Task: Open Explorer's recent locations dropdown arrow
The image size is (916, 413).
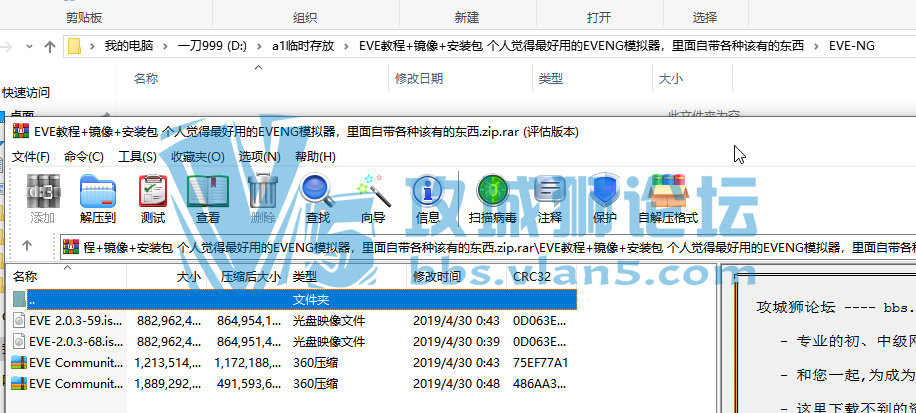Action: click(30, 47)
